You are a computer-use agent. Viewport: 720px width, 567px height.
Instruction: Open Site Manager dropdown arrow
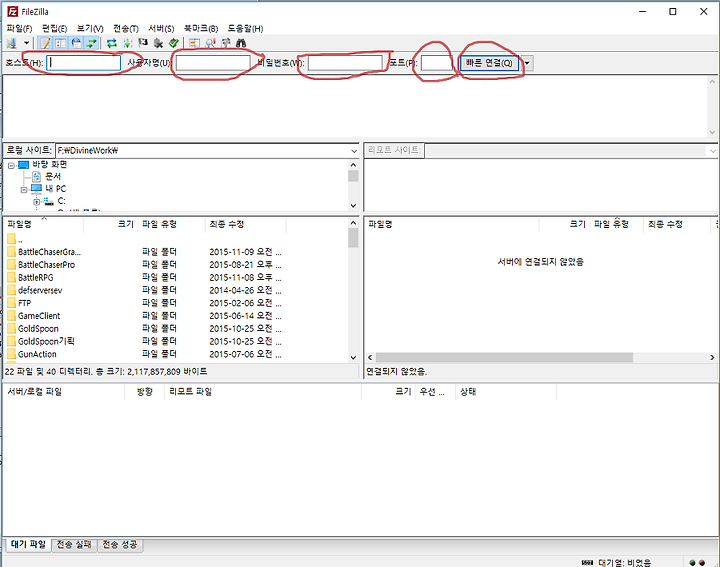27,43
